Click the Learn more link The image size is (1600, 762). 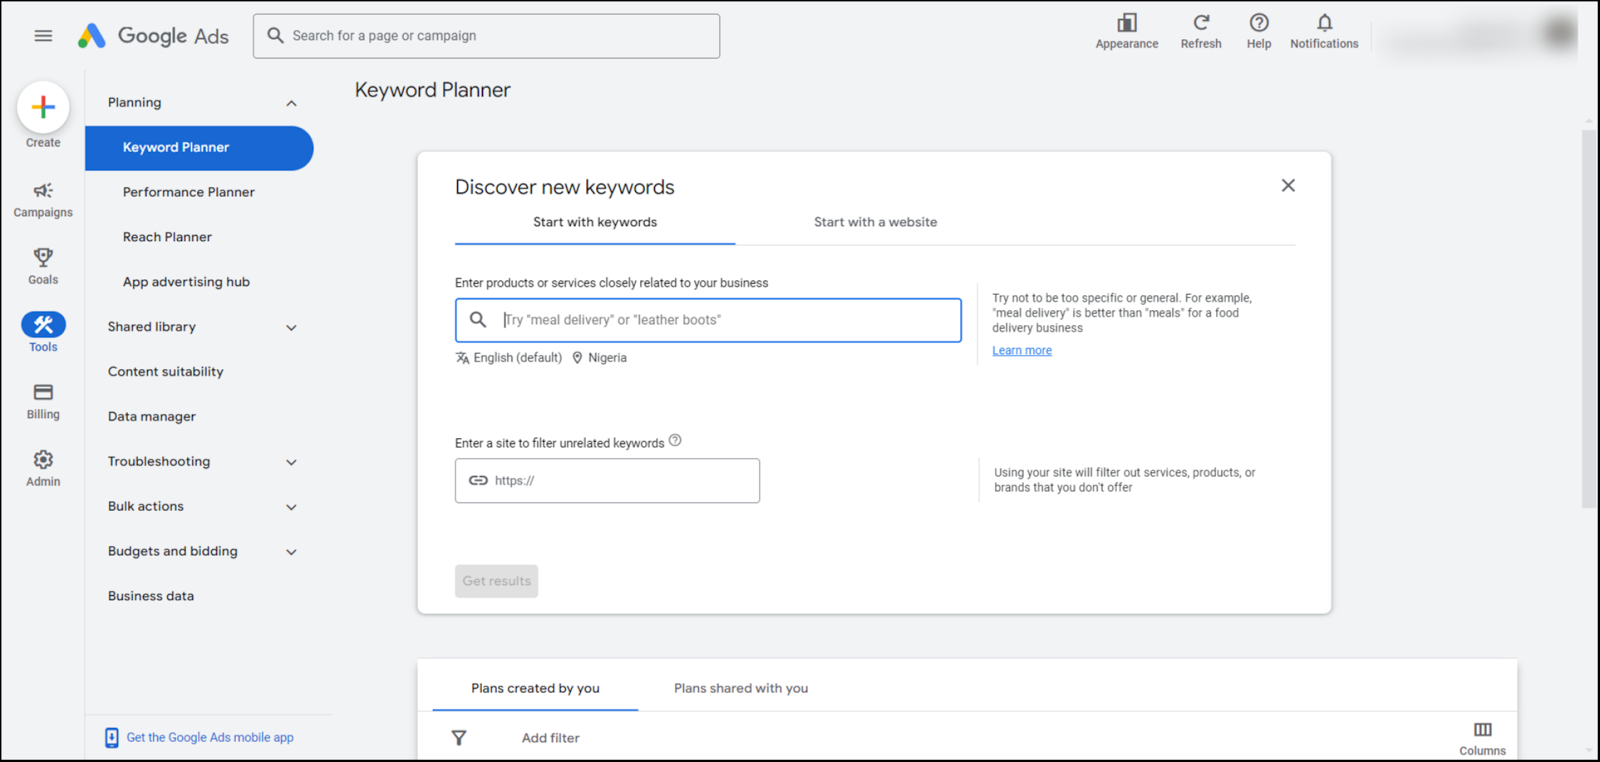1022,351
